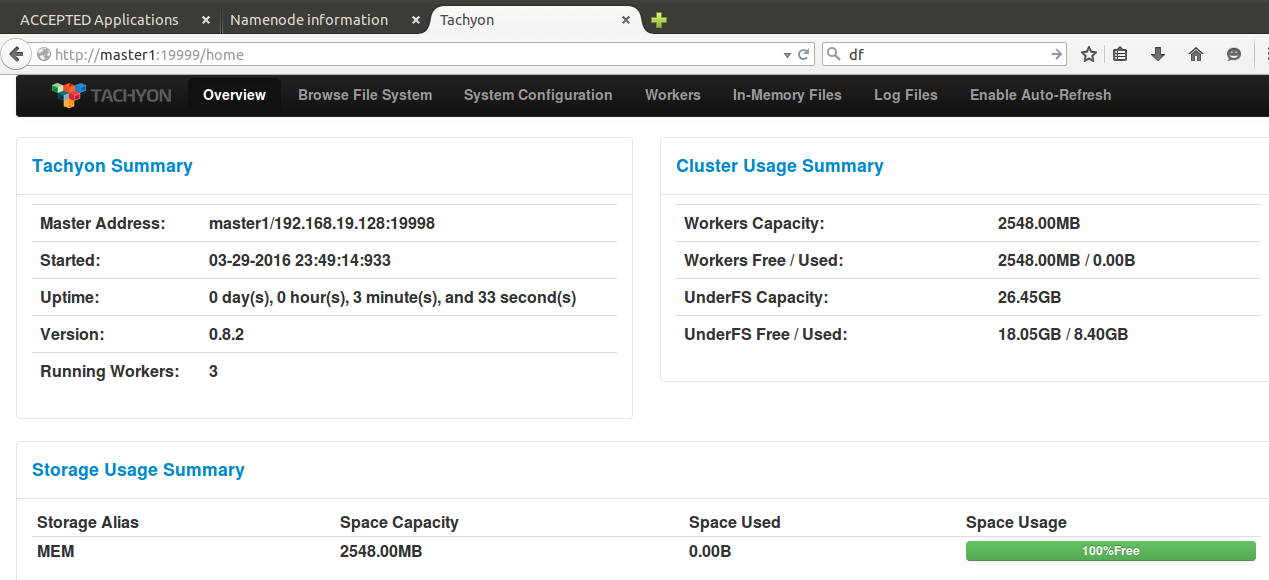The height and width of the screenshot is (580, 1269).
Task: Open In-Memory Files page
Action: click(787, 95)
